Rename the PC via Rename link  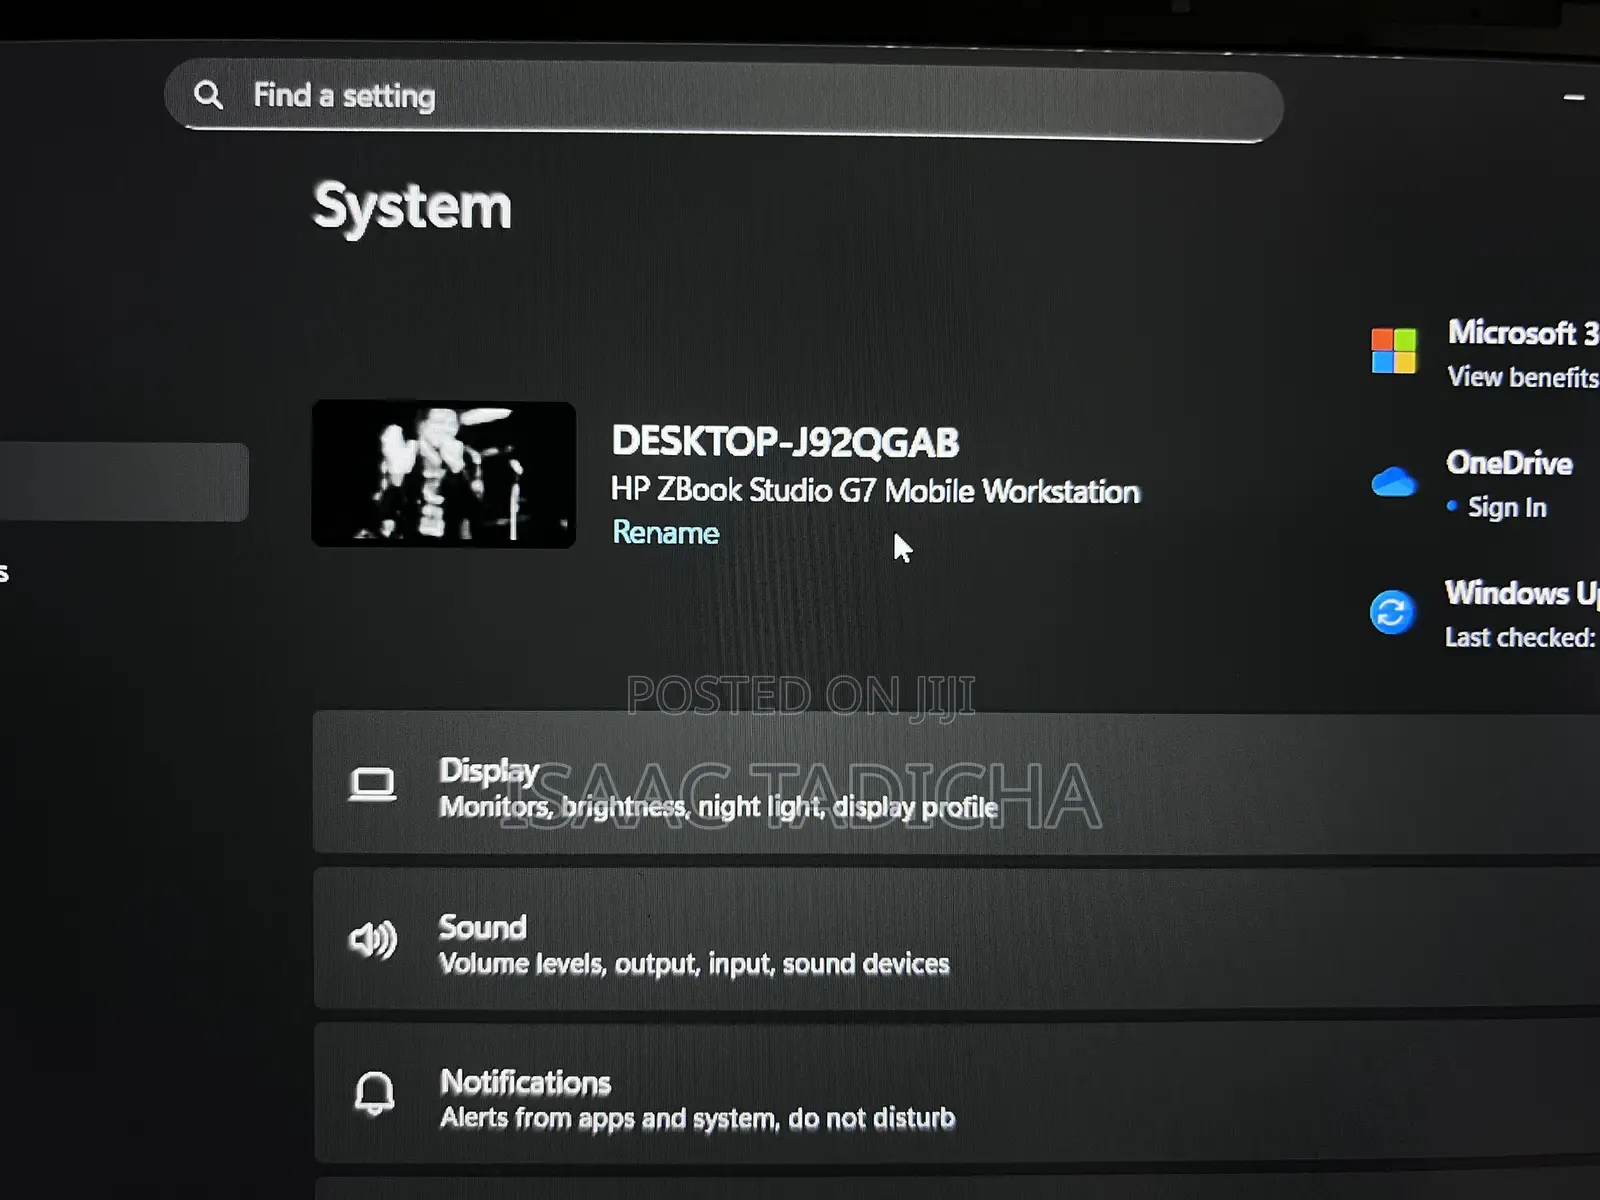tap(665, 532)
